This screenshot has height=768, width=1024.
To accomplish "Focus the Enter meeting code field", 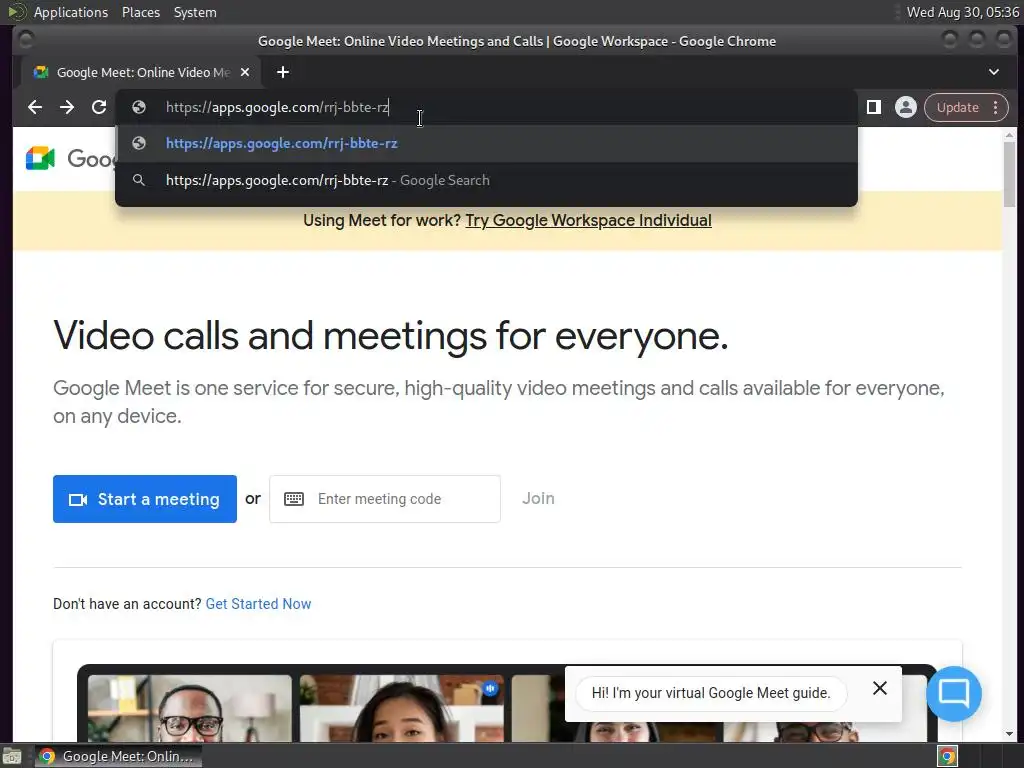I will coord(385,499).
